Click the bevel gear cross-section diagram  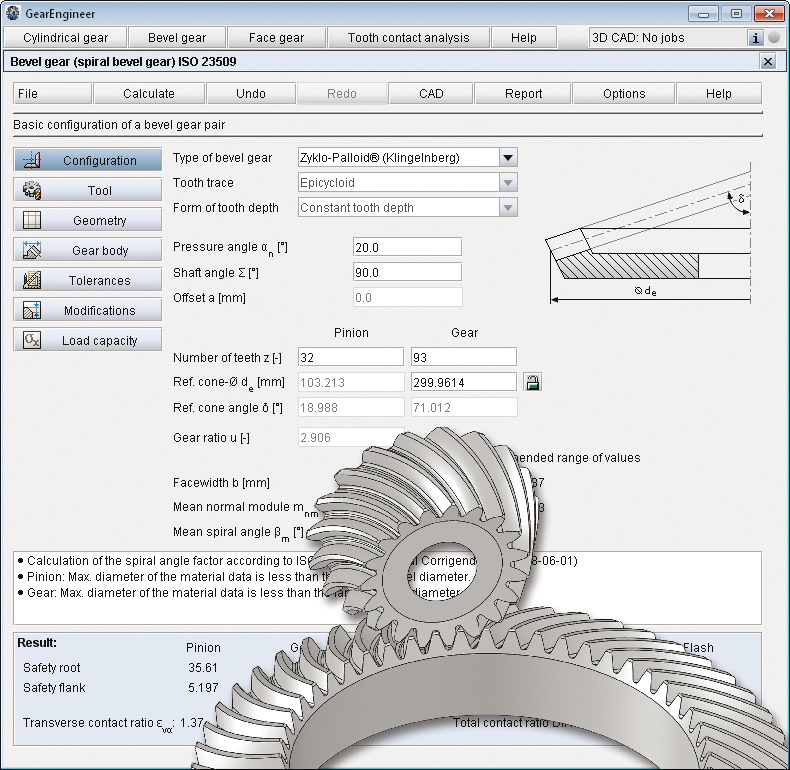click(x=649, y=233)
